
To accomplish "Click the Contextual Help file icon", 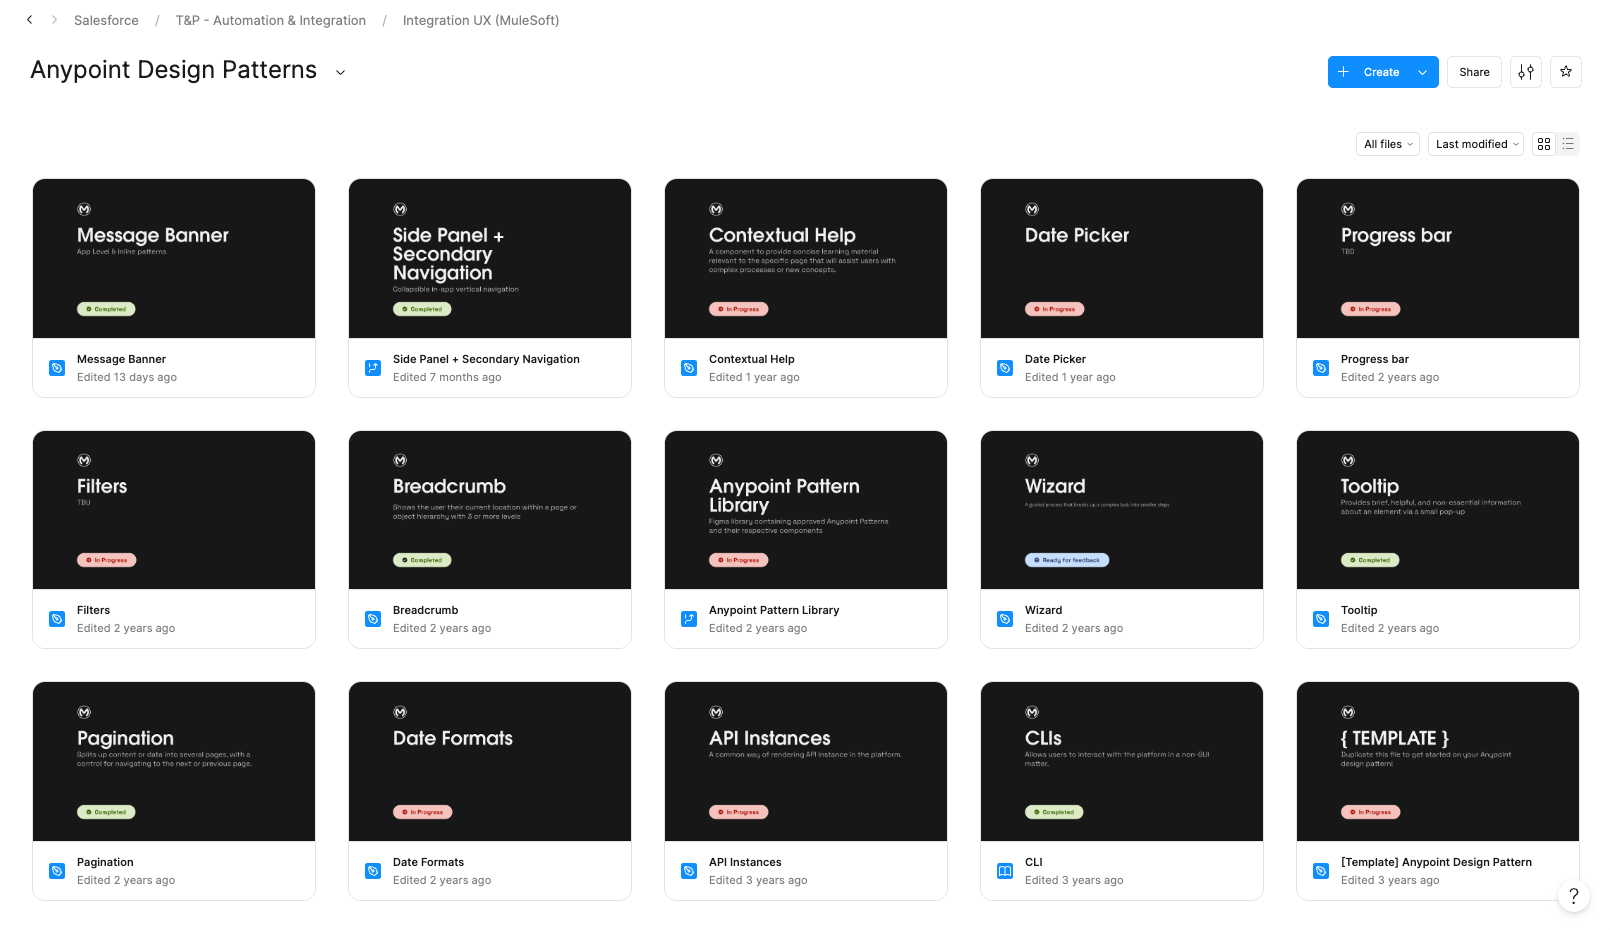I will tap(689, 368).
